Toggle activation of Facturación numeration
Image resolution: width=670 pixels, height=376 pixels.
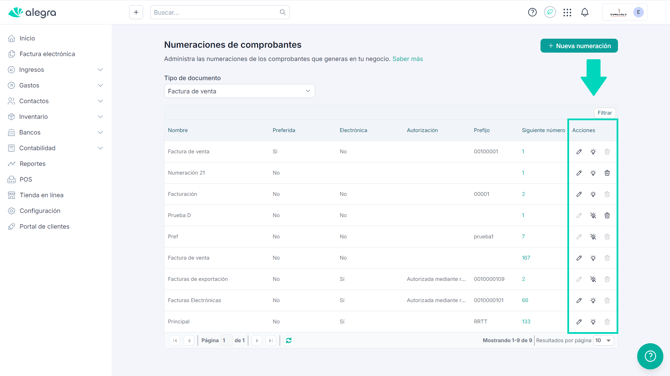pyautogui.click(x=593, y=194)
